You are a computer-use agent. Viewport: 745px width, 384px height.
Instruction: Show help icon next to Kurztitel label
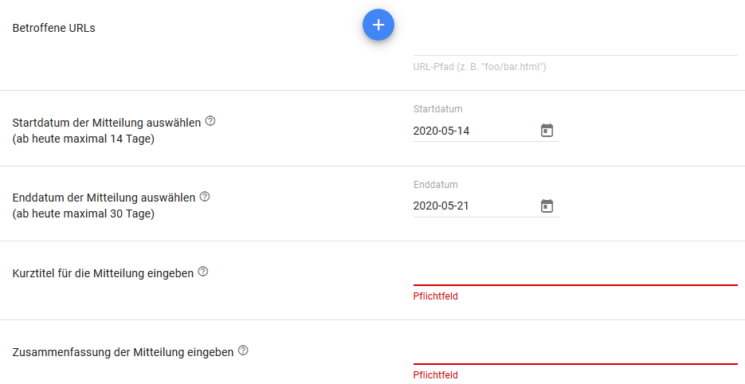(x=203, y=272)
